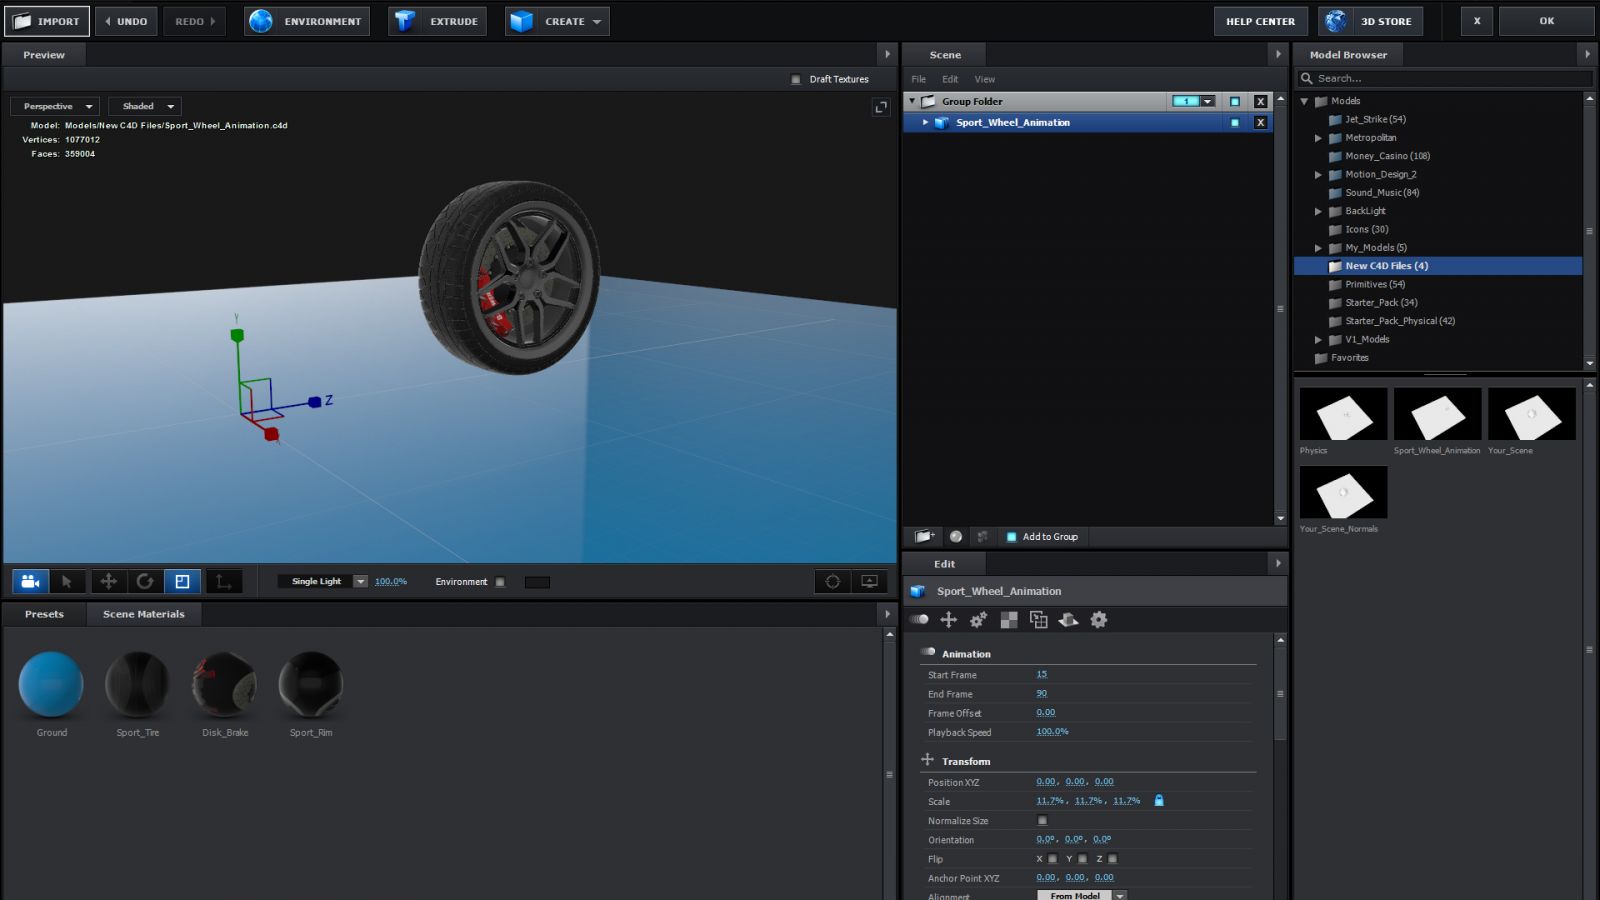Viewport: 1600px width, 900px height.
Task: Select the arrow pointer tool
Action: point(67,581)
